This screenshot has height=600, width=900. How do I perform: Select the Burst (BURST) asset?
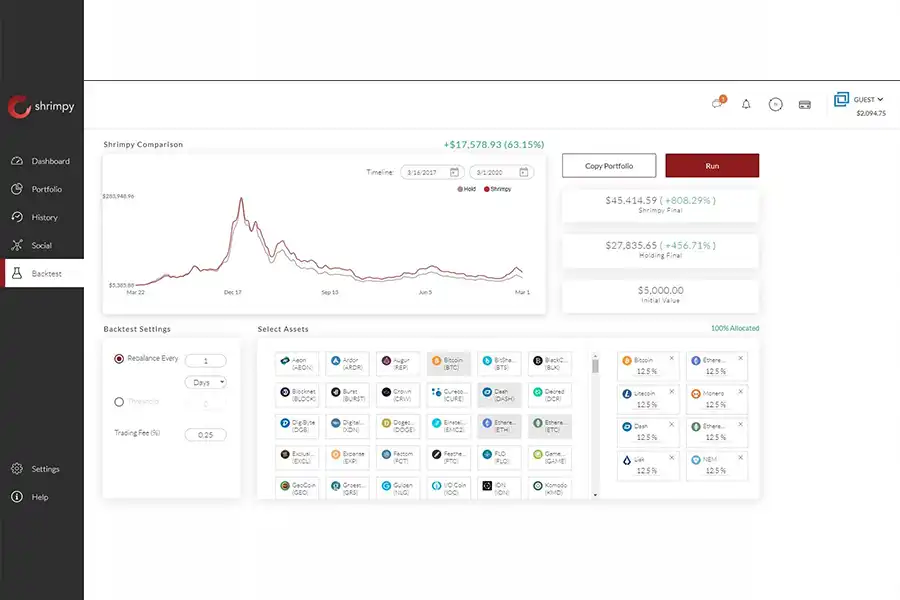click(348, 395)
